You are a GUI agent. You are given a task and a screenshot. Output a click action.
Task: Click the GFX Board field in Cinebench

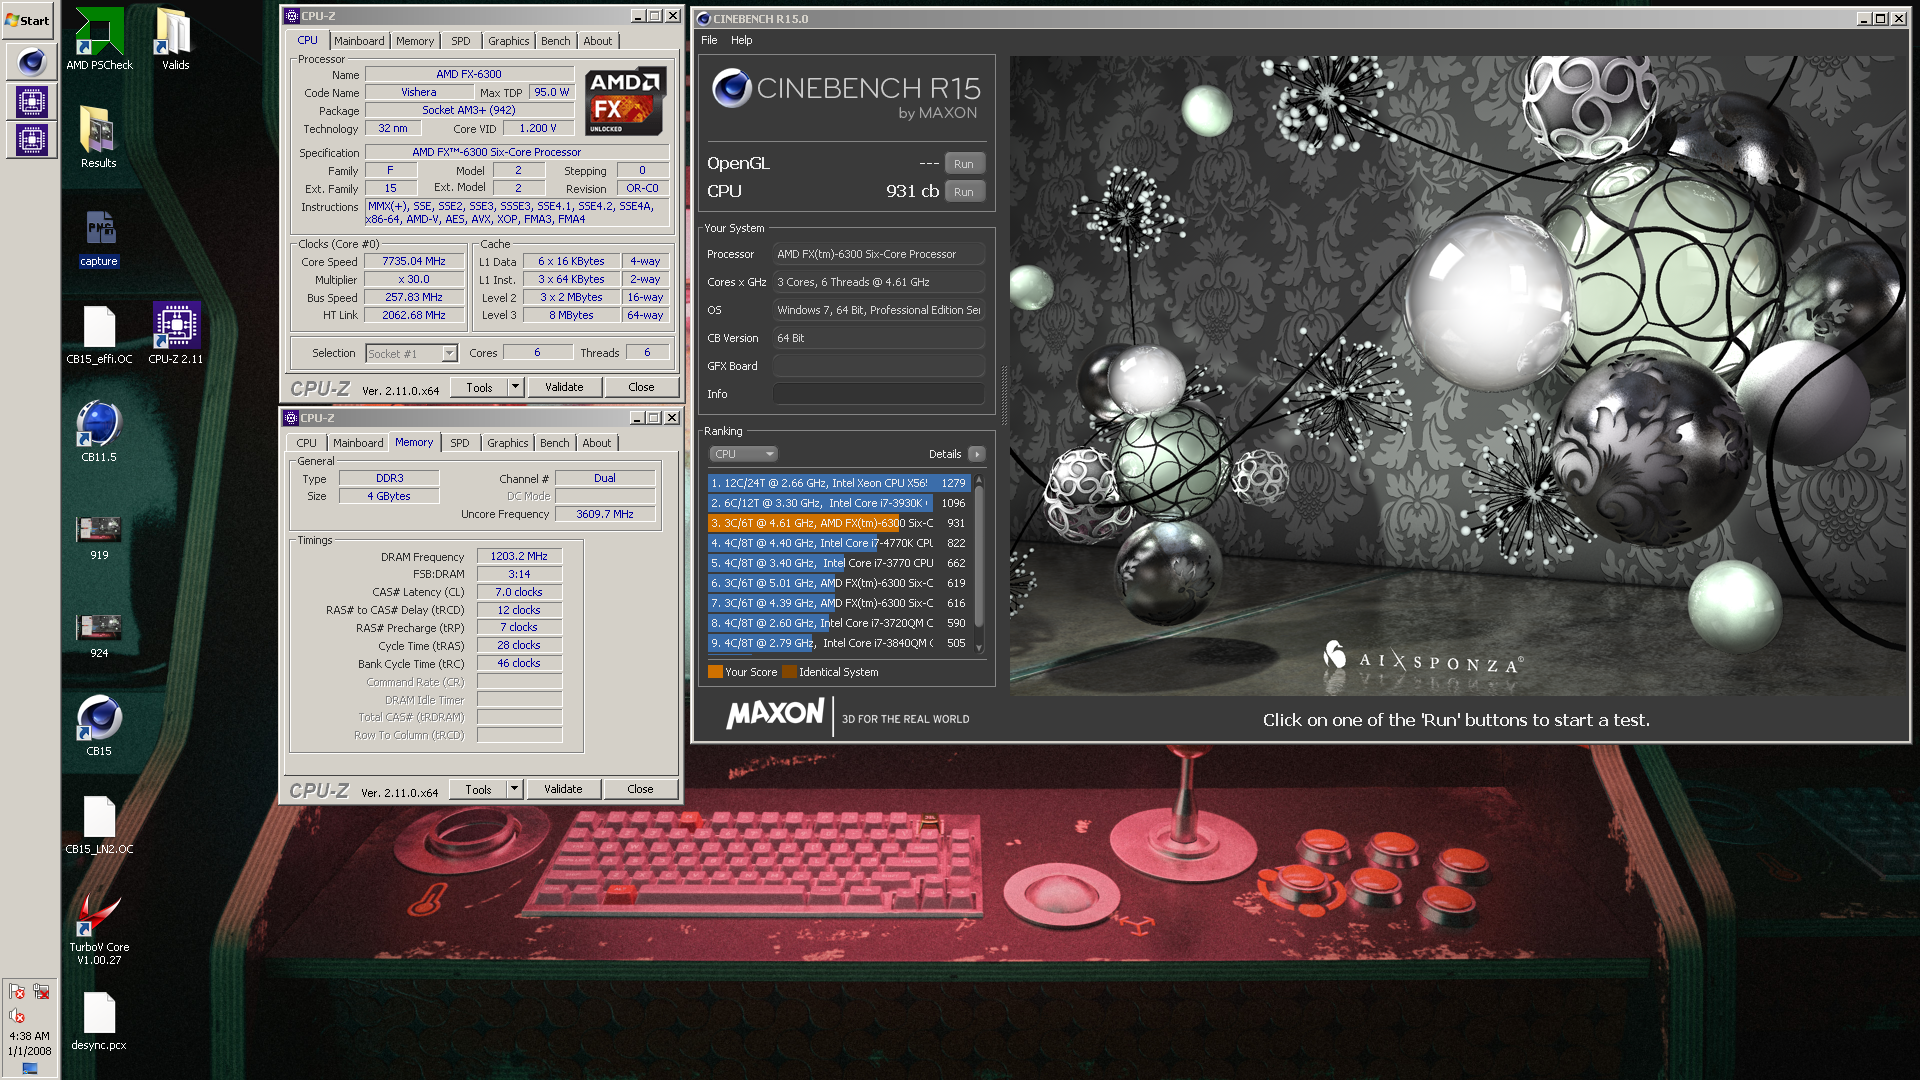point(879,366)
